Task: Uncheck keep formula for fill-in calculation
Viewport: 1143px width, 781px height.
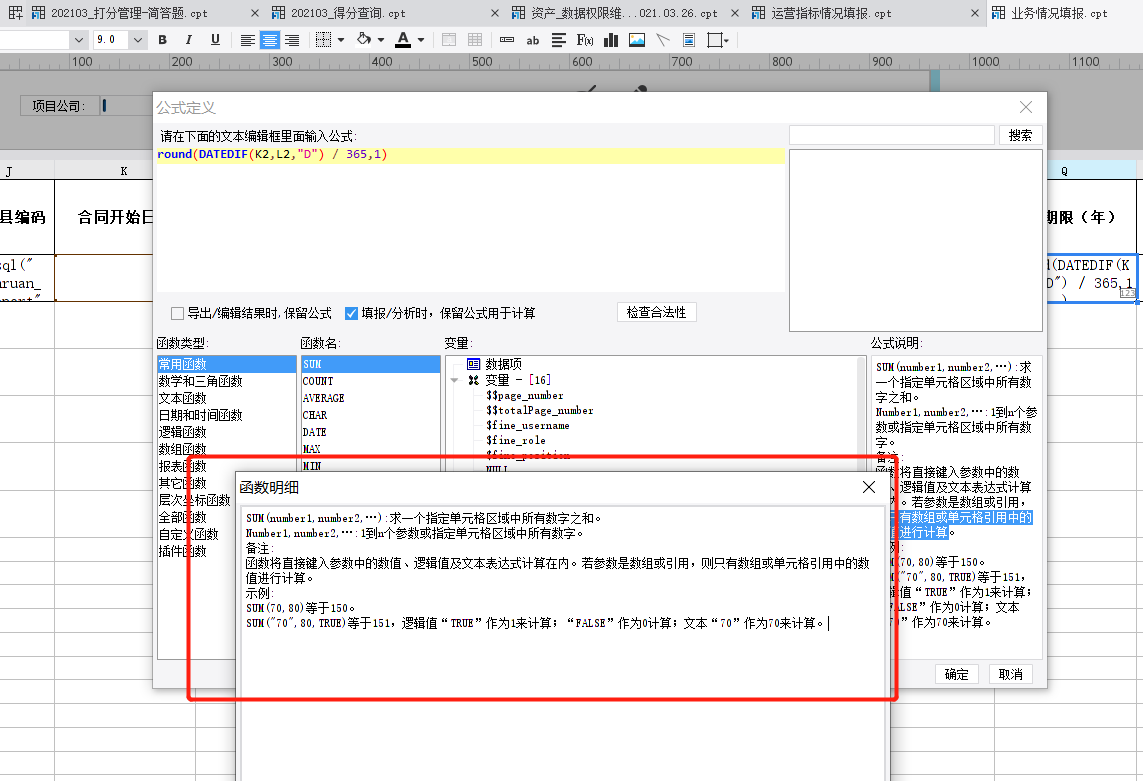Action: click(x=351, y=314)
